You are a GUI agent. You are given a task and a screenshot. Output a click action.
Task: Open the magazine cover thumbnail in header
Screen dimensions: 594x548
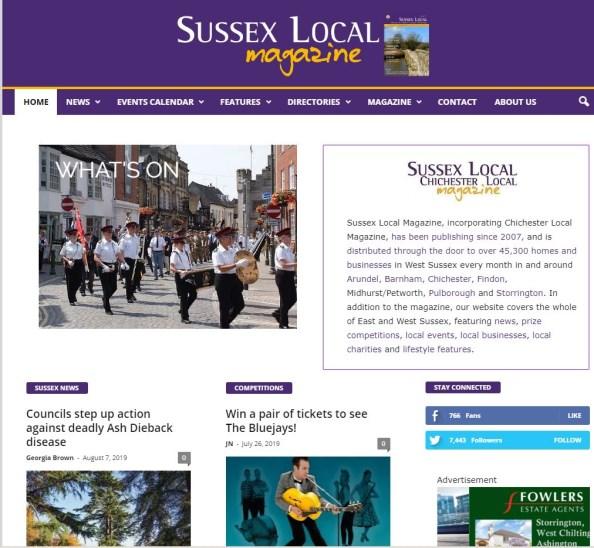[x=406, y=46]
